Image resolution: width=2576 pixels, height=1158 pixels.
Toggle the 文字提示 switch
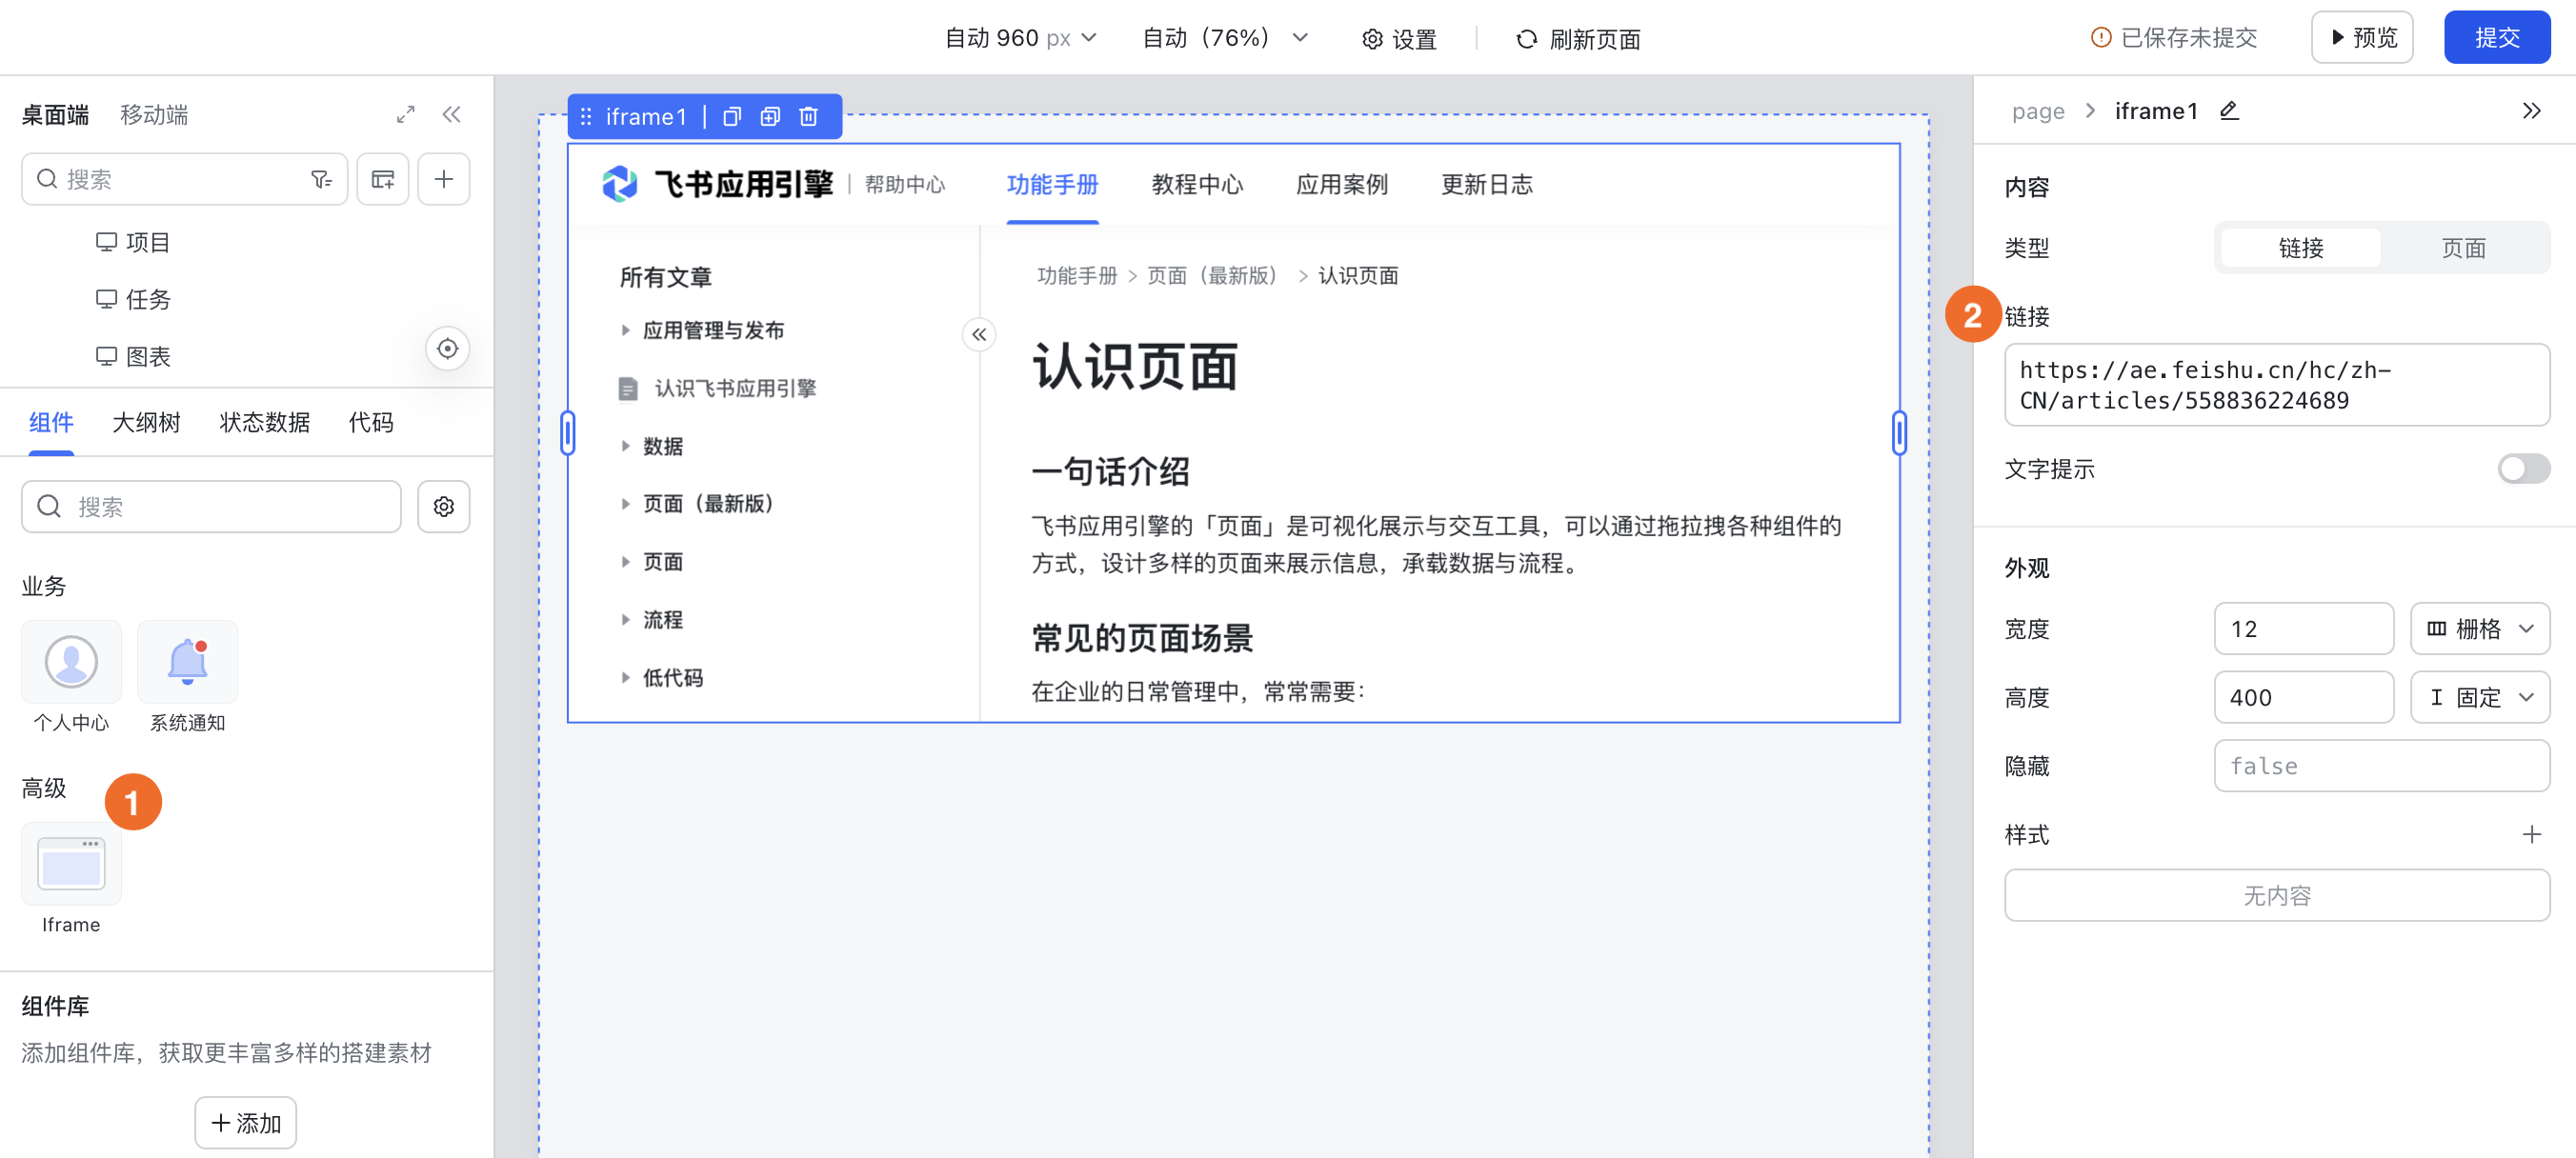[x=2523, y=469]
